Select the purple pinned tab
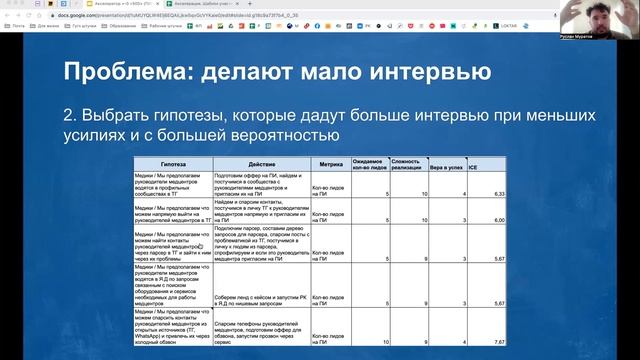Viewport: 640px width, 360px height. click(38, 4)
